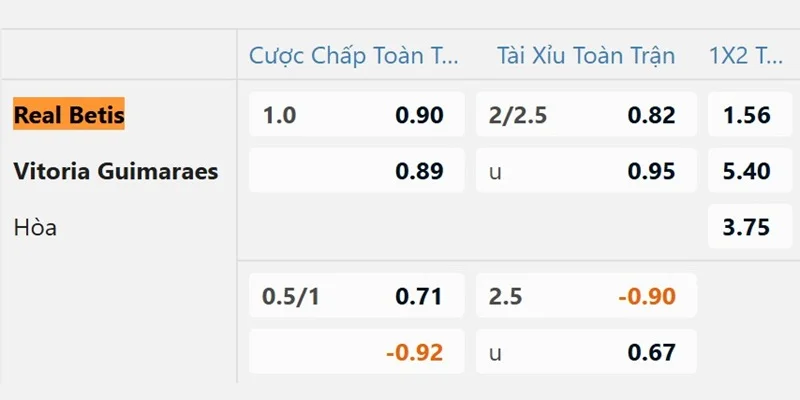Select the Real Betis team name
Viewport: 800px width, 400px height.
(x=69, y=114)
